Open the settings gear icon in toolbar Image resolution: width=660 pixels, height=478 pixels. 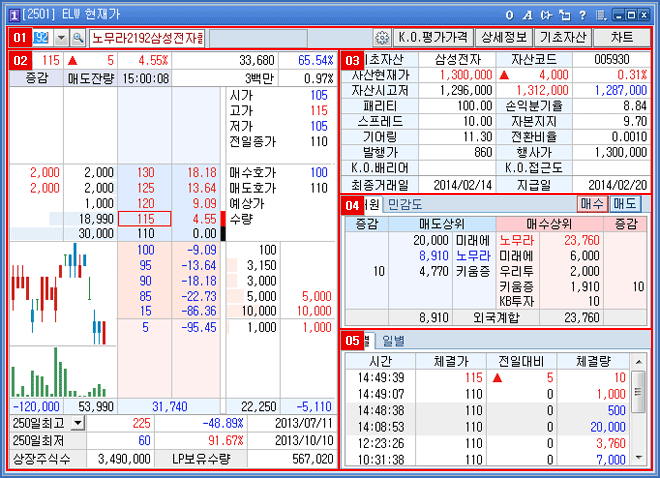point(380,38)
